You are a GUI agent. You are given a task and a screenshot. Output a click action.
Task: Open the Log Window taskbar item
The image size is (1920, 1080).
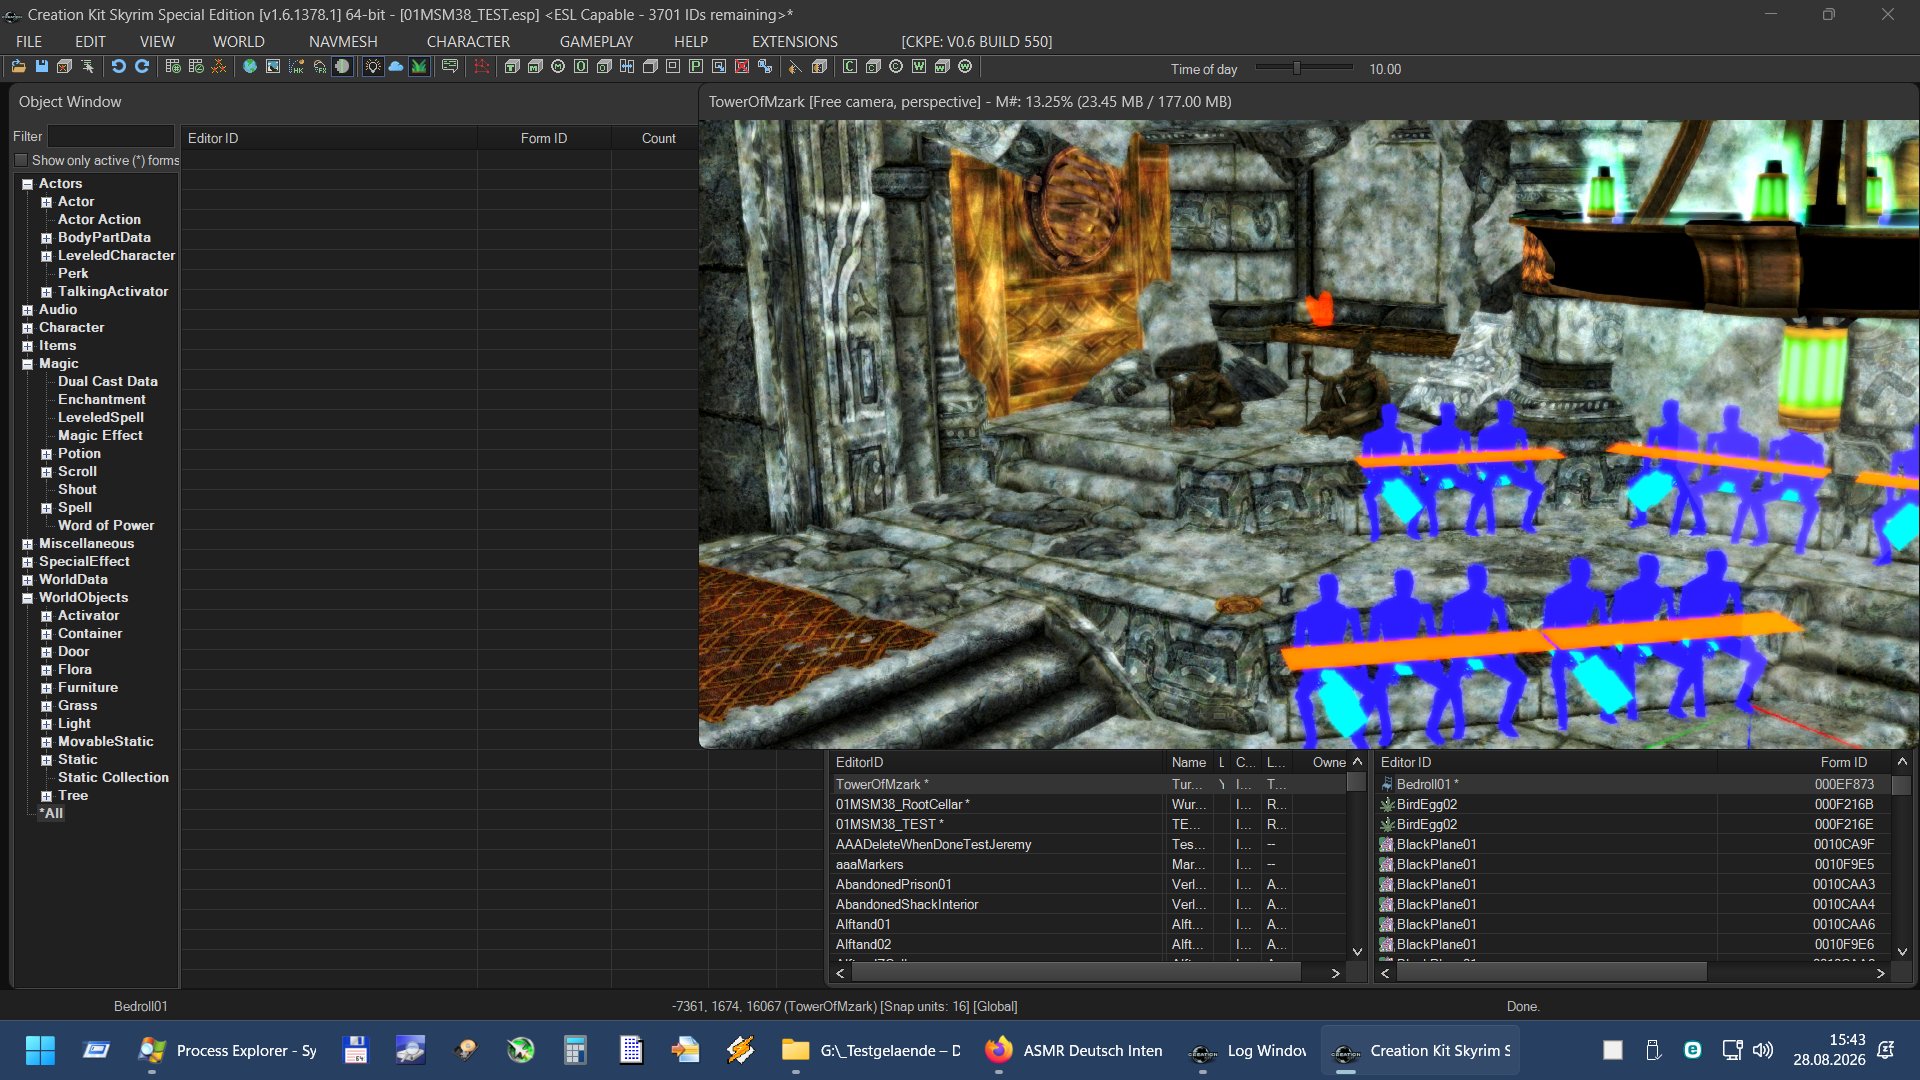pyautogui.click(x=1248, y=1050)
